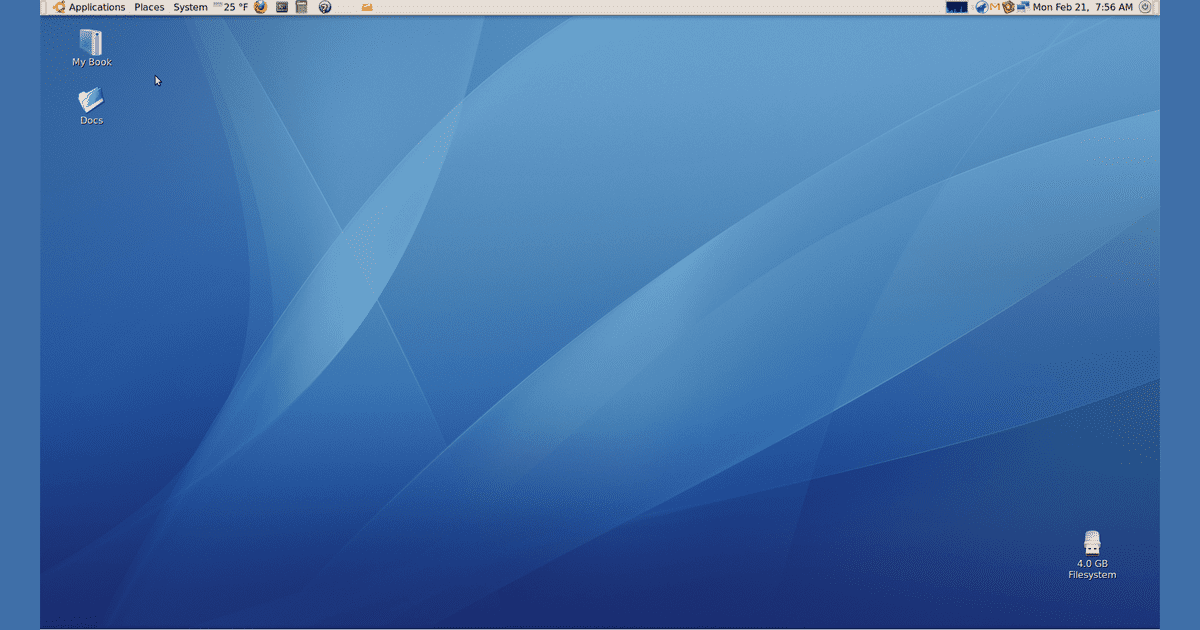The image size is (1200, 630).
Task: Open the Gmail notifier tray icon
Action: pos(995,7)
